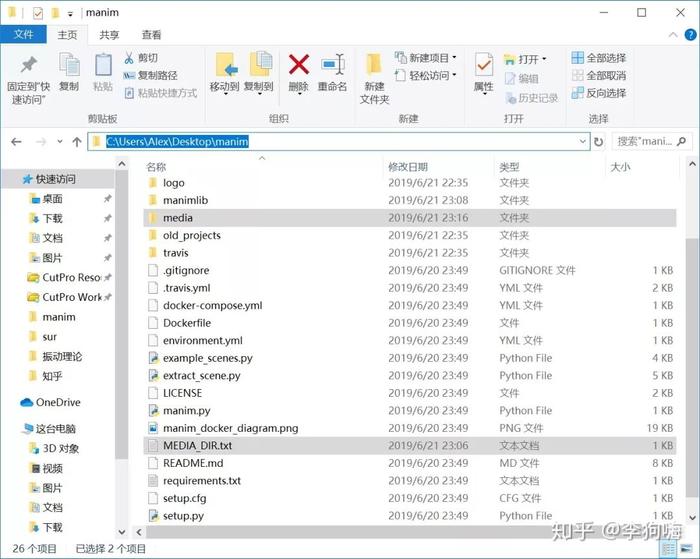Open recent locations dropdown arrow

(60, 142)
